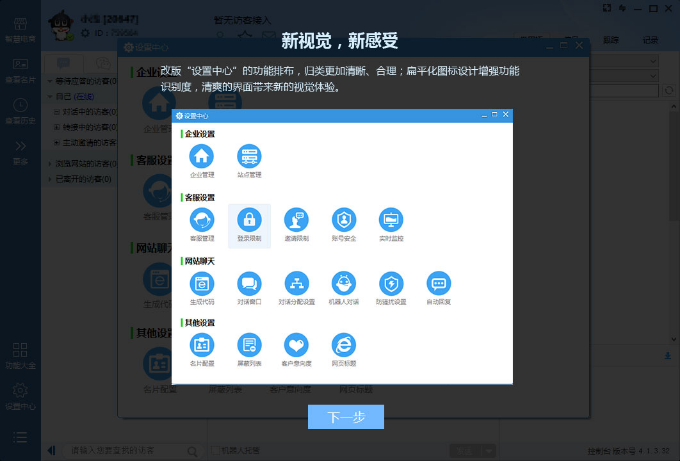Open the 生成代码 icon
The image size is (680, 461).
click(202, 282)
